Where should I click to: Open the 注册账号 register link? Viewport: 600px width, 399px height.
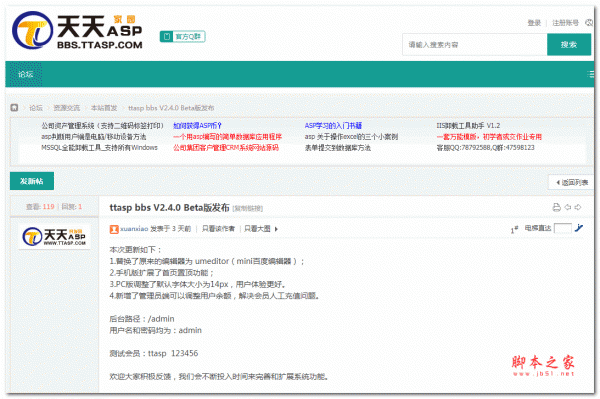[565, 23]
